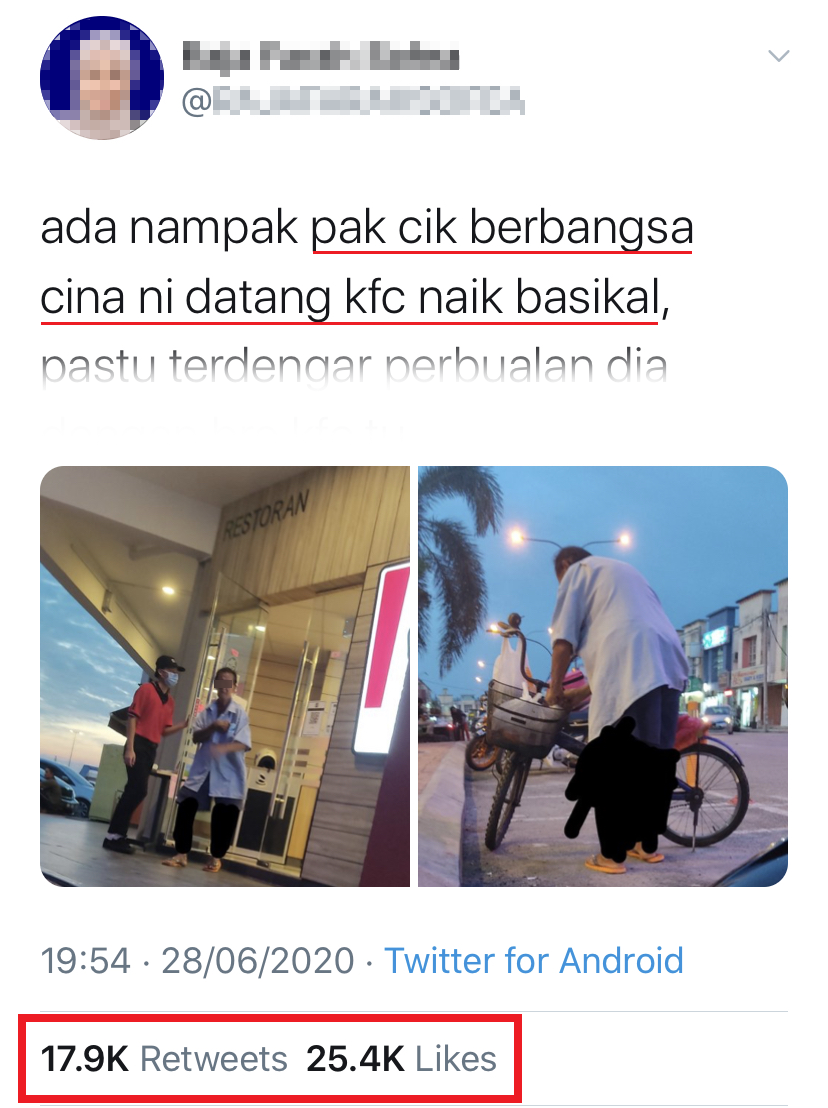Select the words 'ada nampak' at tweet start

click(170, 229)
